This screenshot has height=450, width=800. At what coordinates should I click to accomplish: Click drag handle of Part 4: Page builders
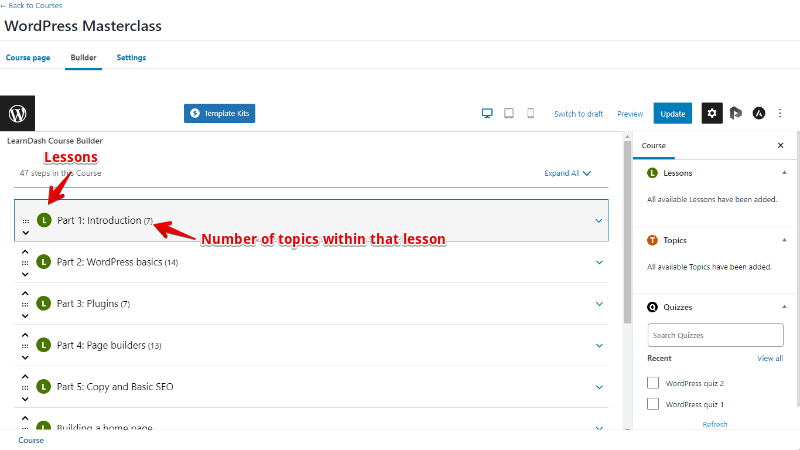(x=25, y=346)
